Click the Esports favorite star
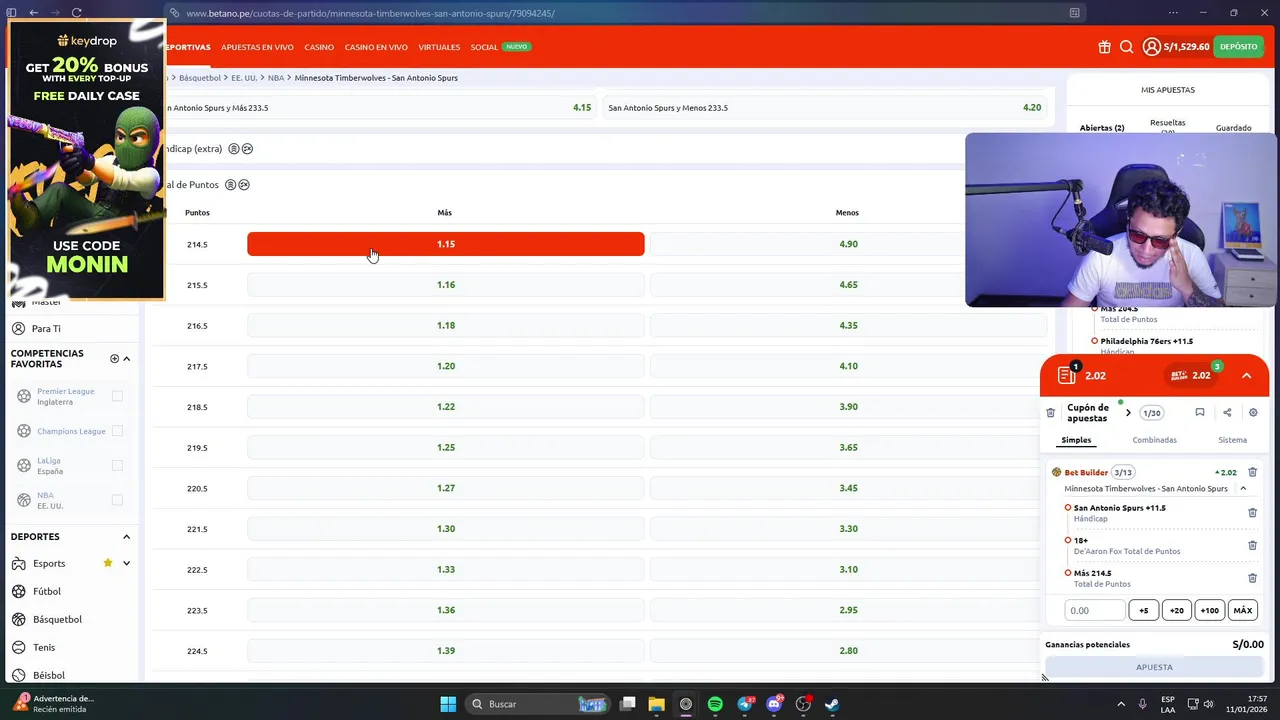The width and height of the screenshot is (1280, 720). pos(108,563)
